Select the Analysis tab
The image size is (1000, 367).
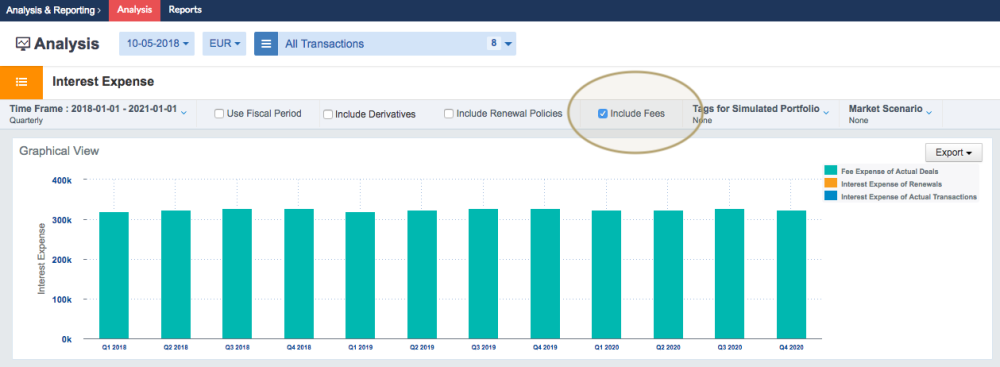(x=135, y=10)
